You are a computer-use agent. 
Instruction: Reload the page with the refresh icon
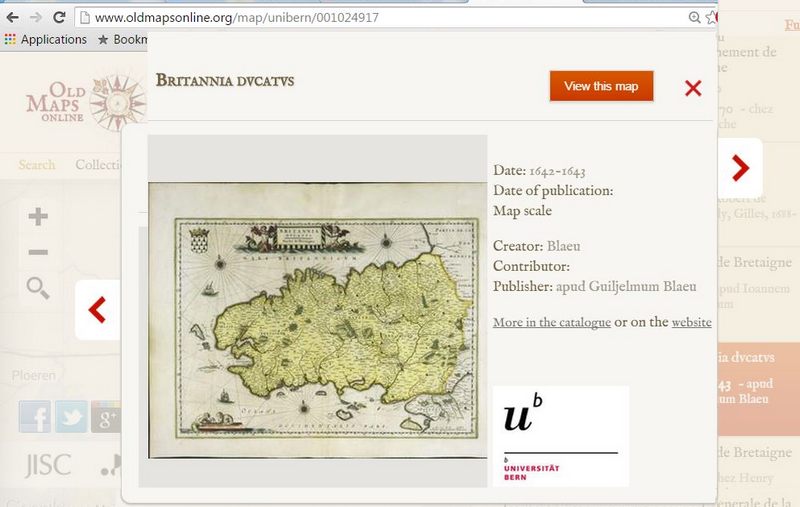pyautogui.click(x=59, y=18)
